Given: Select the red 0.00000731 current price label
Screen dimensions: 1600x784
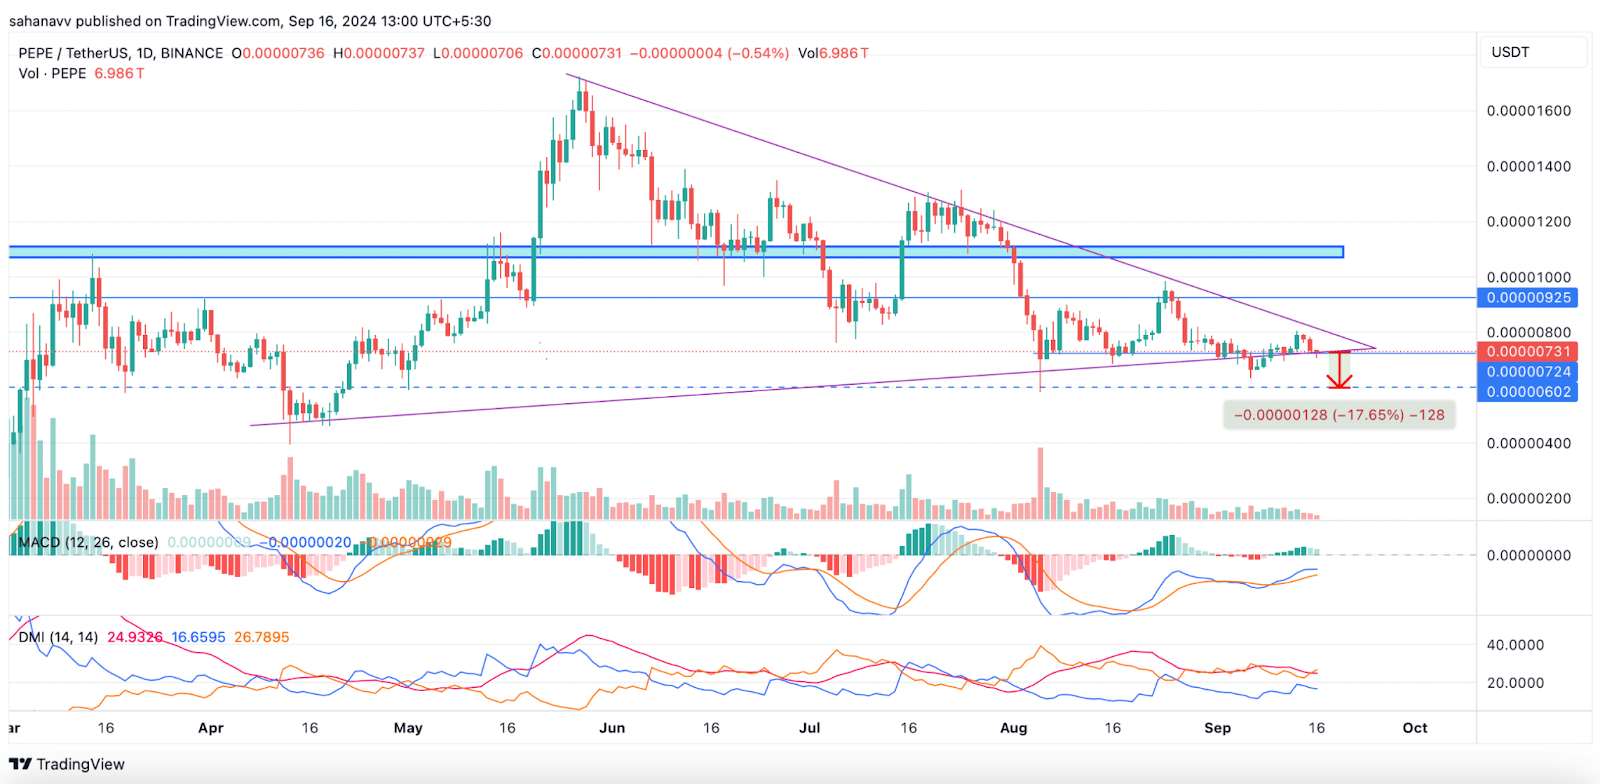Looking at the screenshot, I should pos(1528,352).
